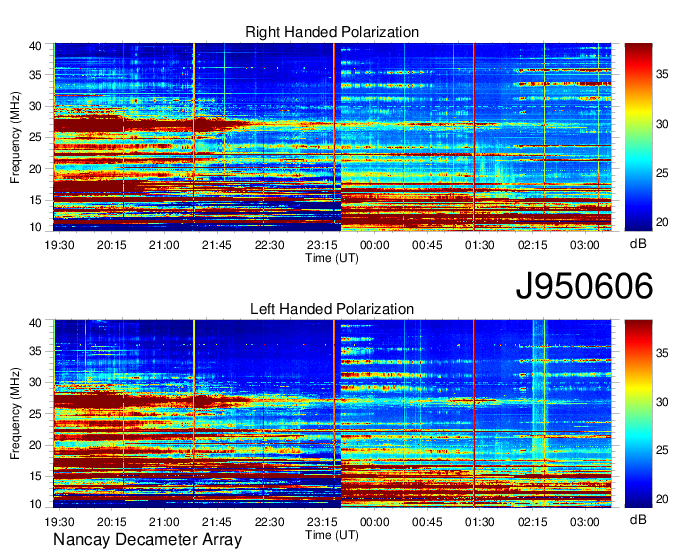Viewport: 680px width, 552px height.
Task: Click the "dB" label under Left Handed color bar
Action: click(638, 519)
